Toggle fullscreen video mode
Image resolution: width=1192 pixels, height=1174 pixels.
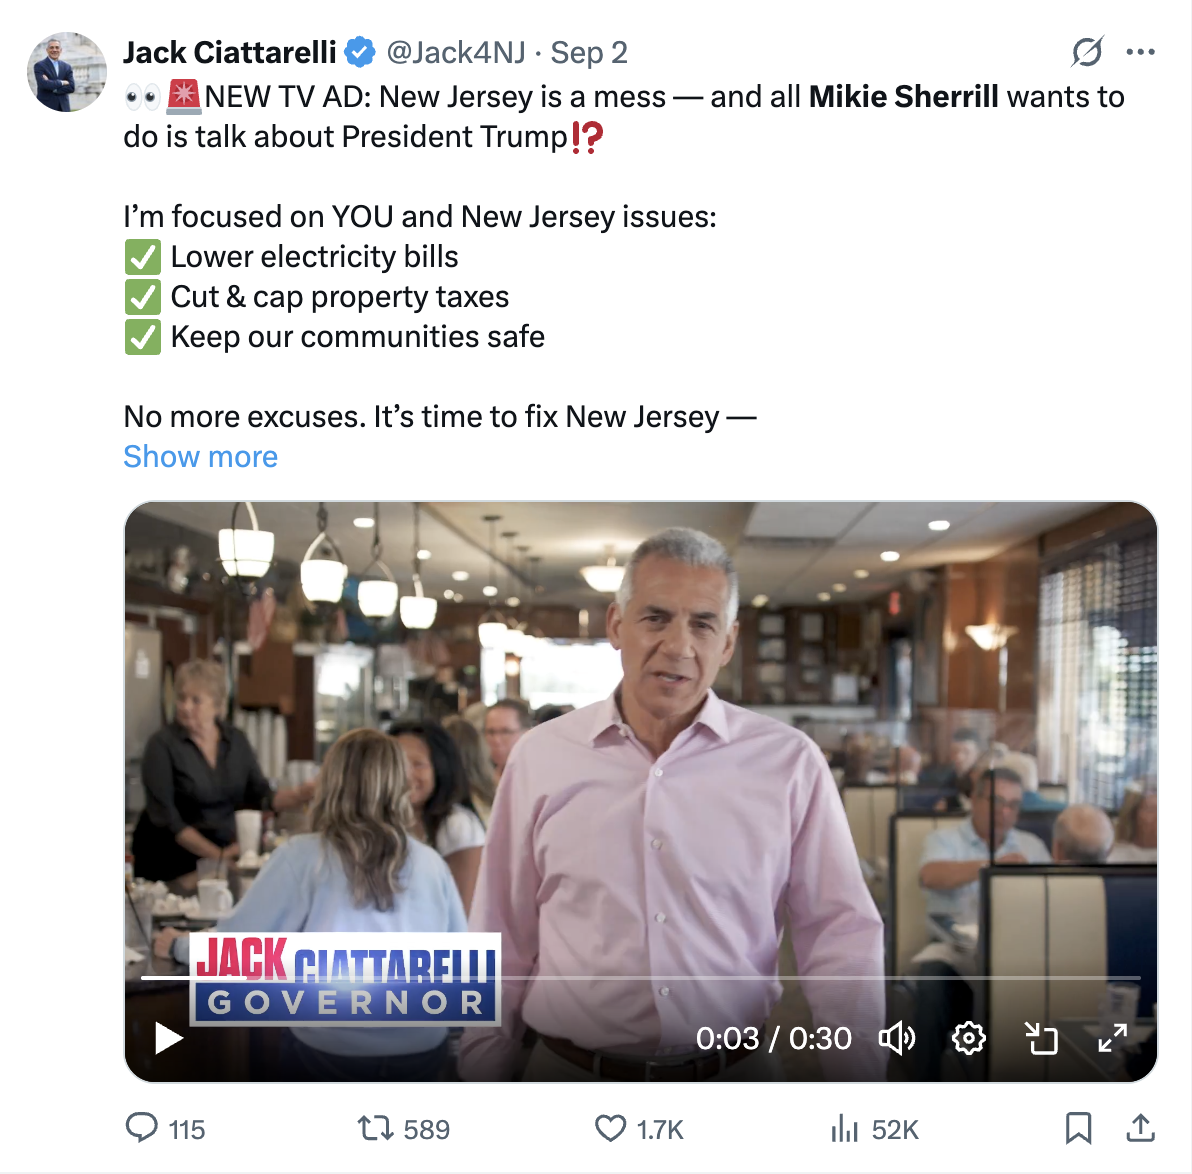tap(1112, 1038)
